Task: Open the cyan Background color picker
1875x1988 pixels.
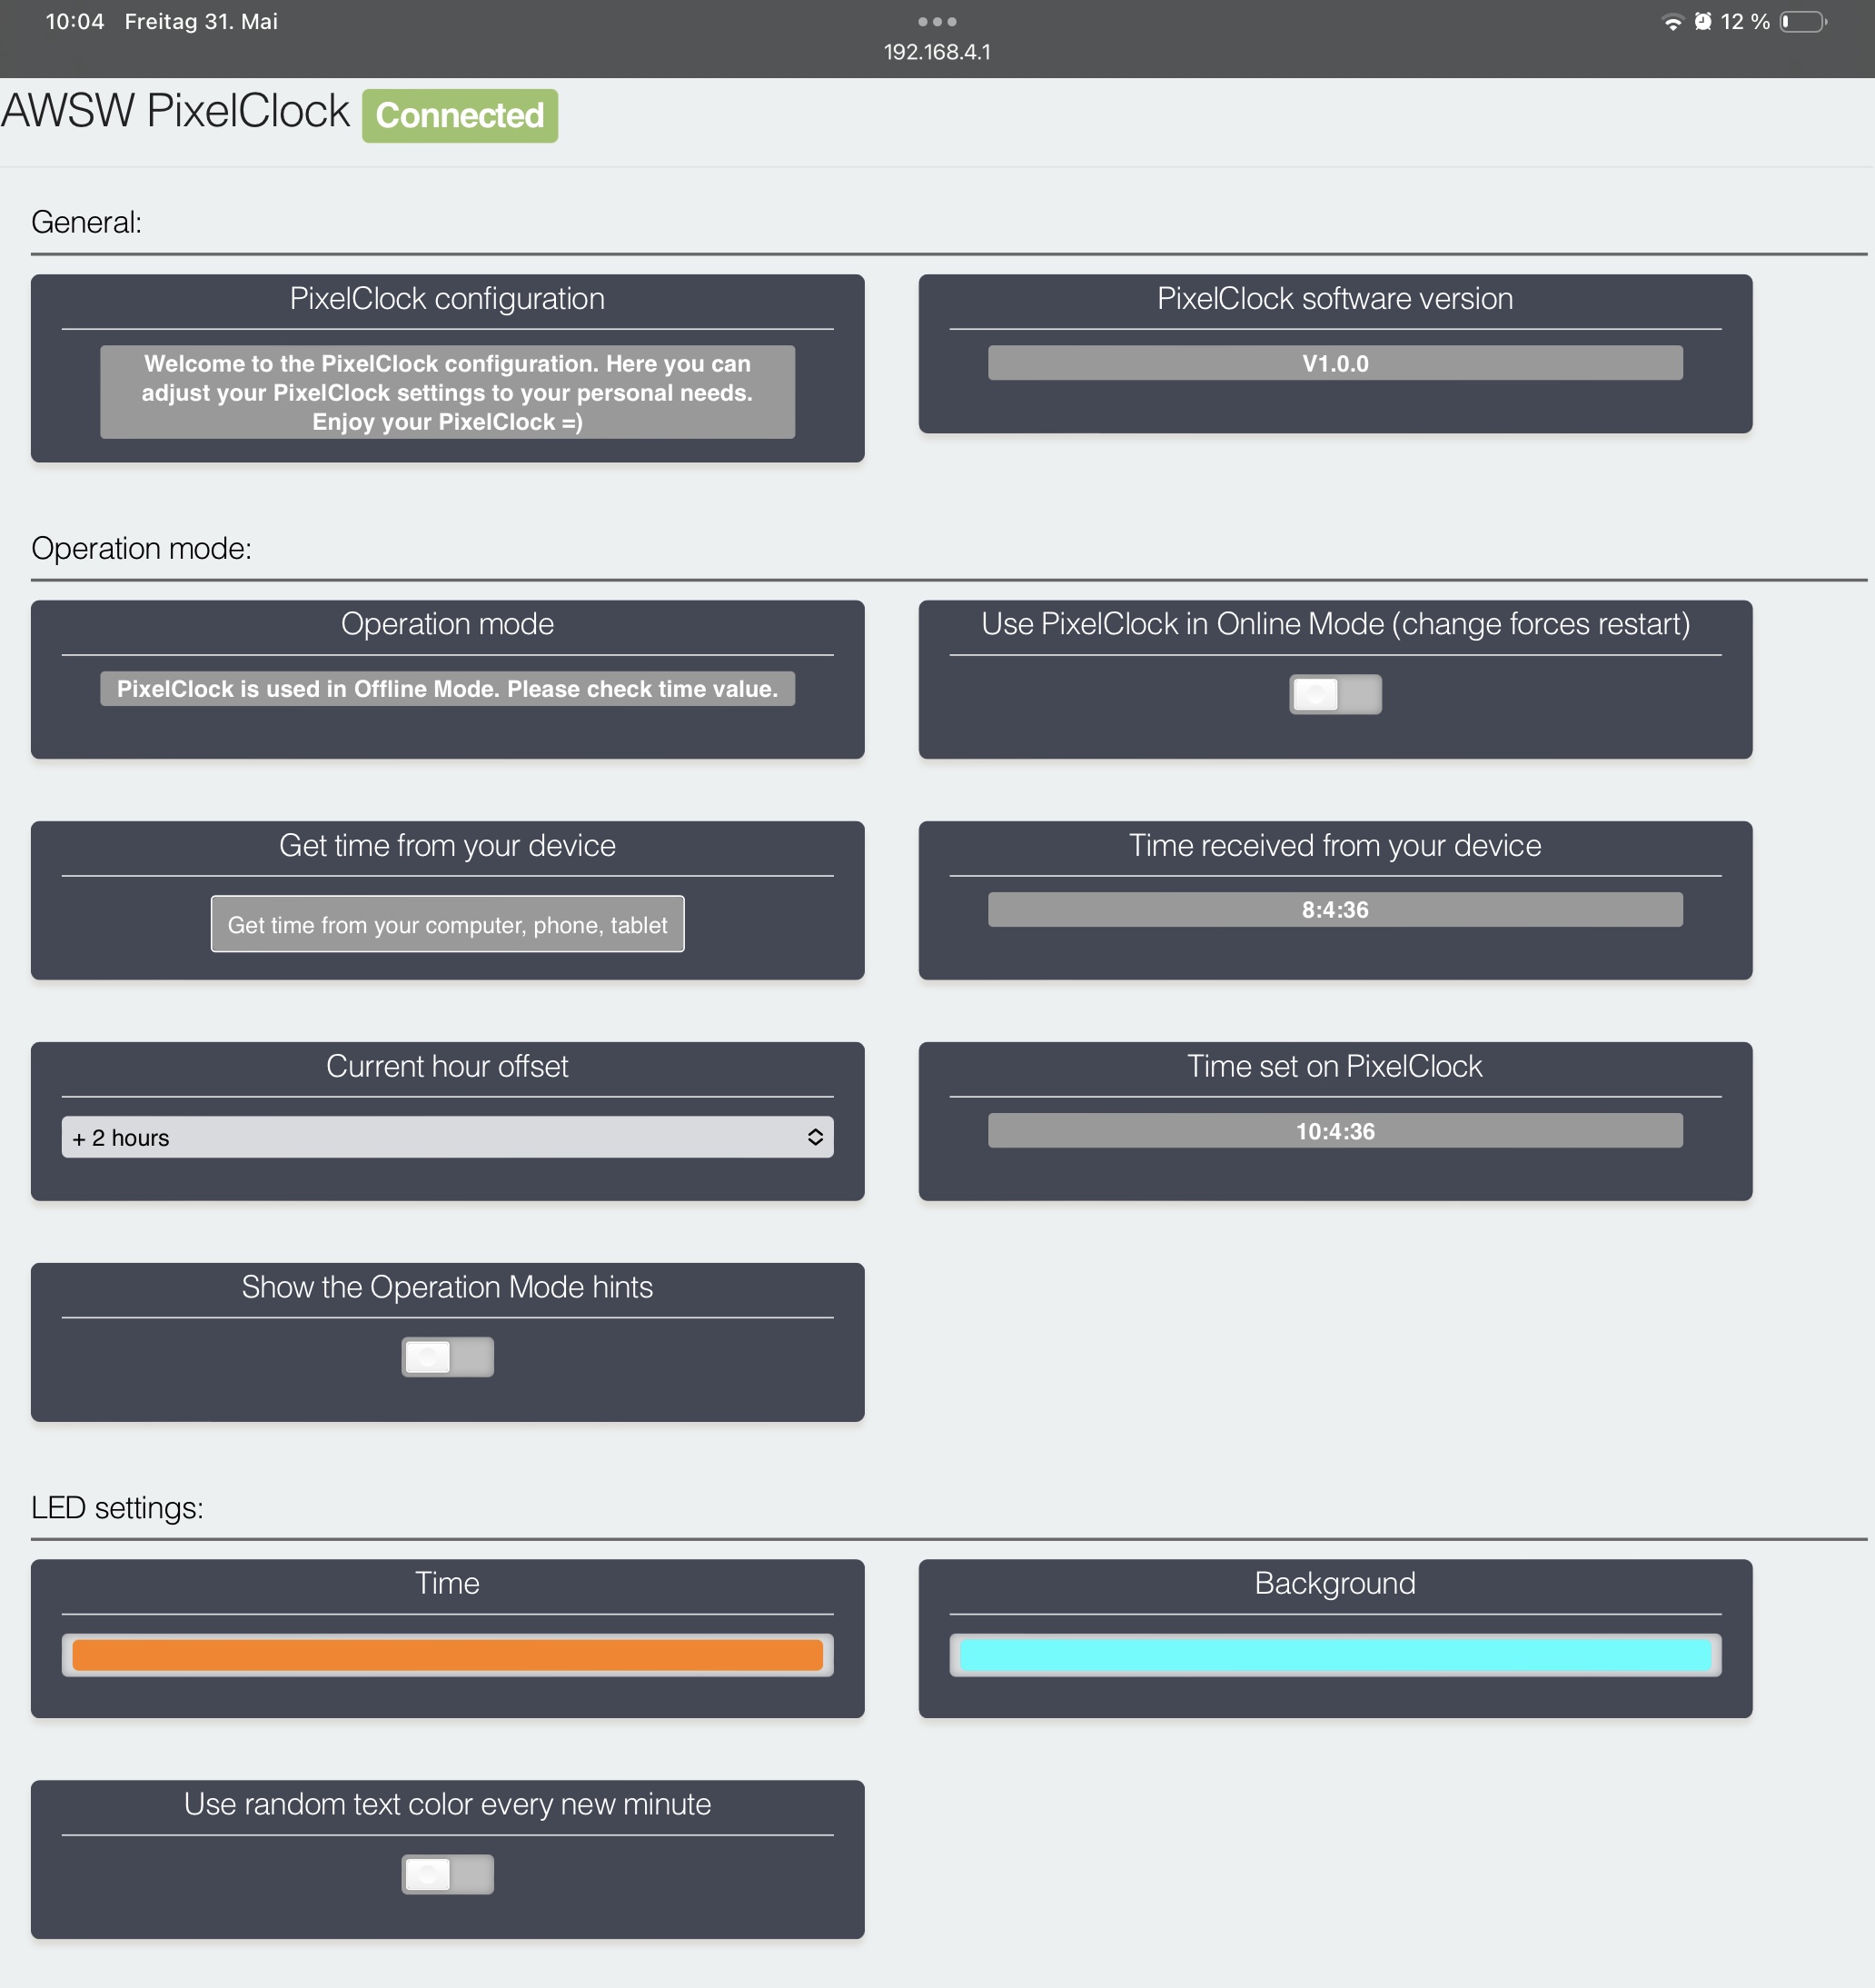Action: tap(1334, 1655)
